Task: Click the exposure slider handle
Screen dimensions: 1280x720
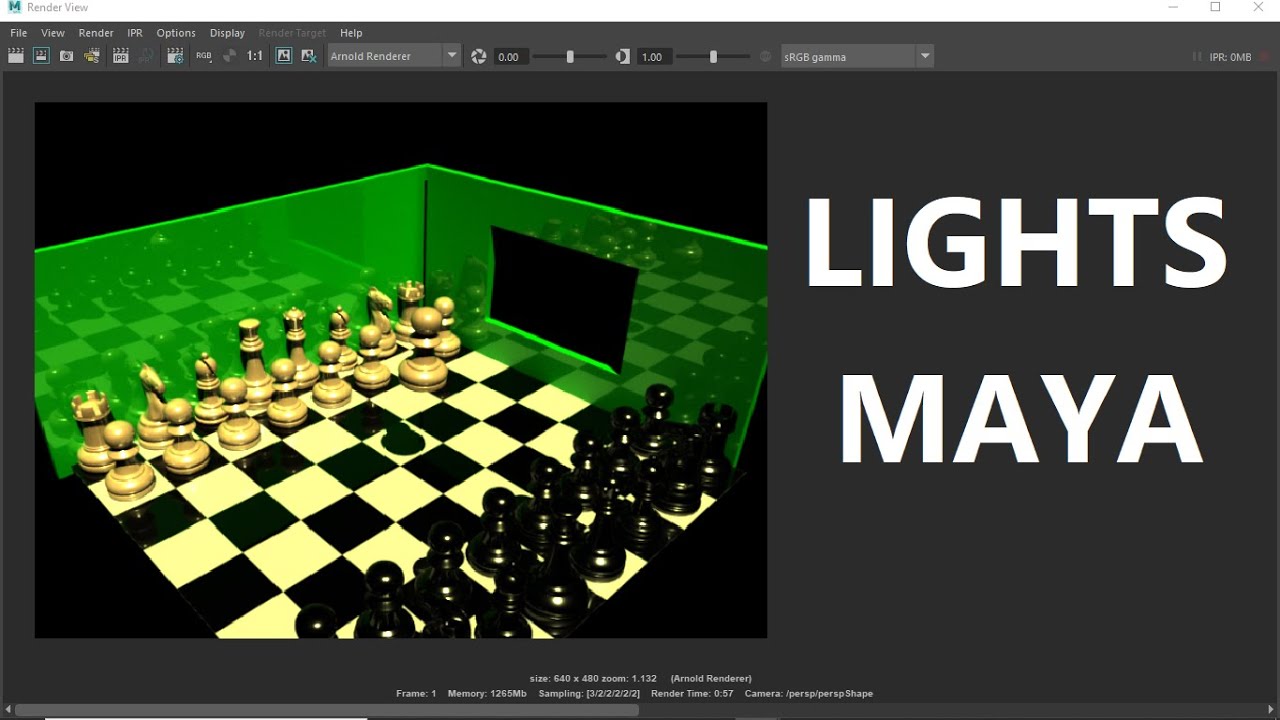Action: (570, 57)
